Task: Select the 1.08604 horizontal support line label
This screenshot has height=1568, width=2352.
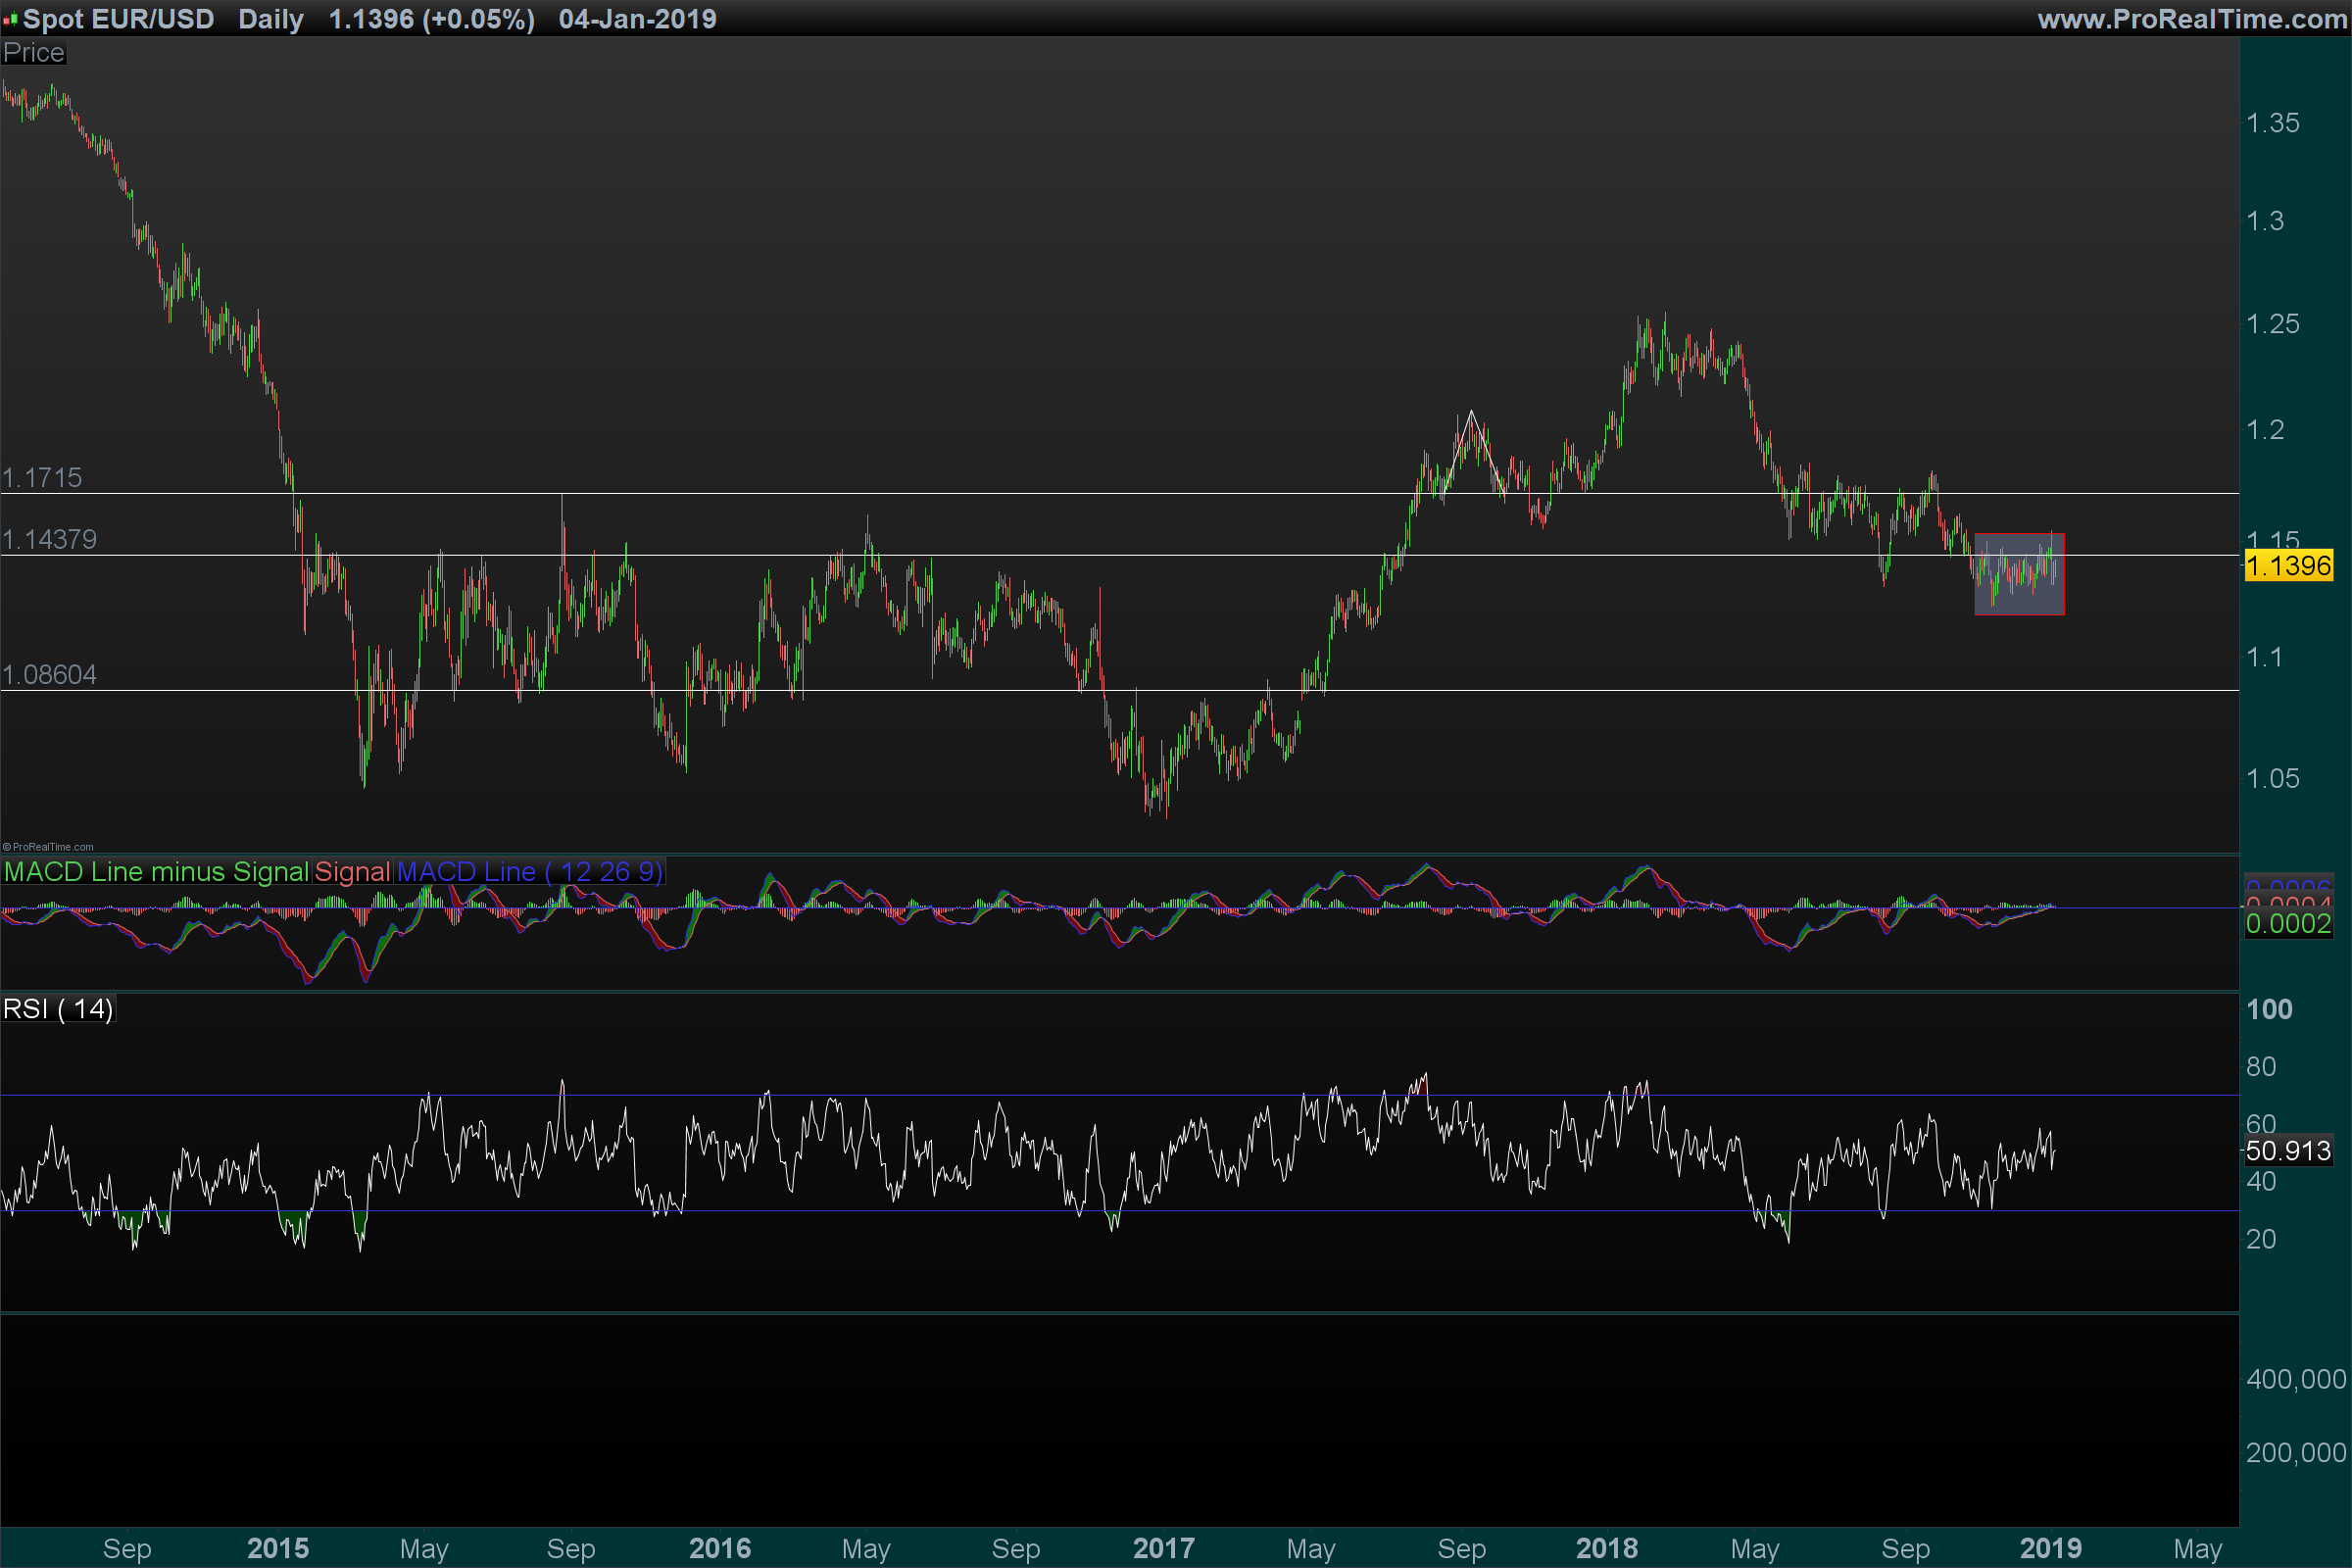Action: 49,675
